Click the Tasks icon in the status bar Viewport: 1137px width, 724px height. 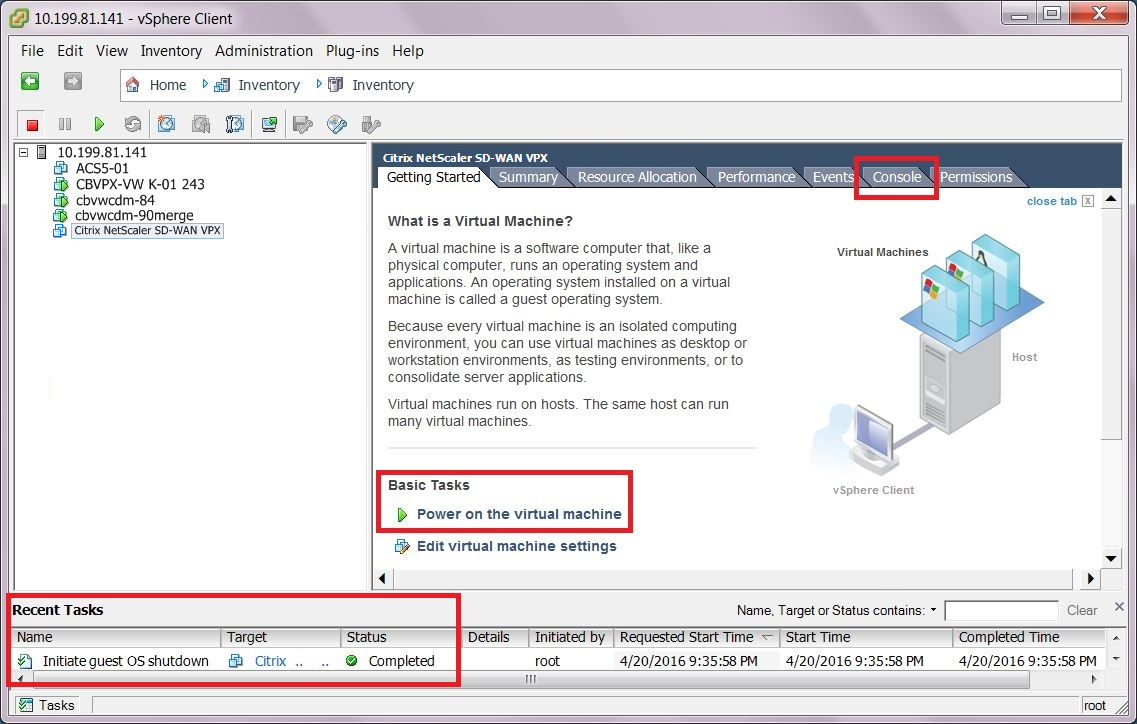click(x=26, y=705)
